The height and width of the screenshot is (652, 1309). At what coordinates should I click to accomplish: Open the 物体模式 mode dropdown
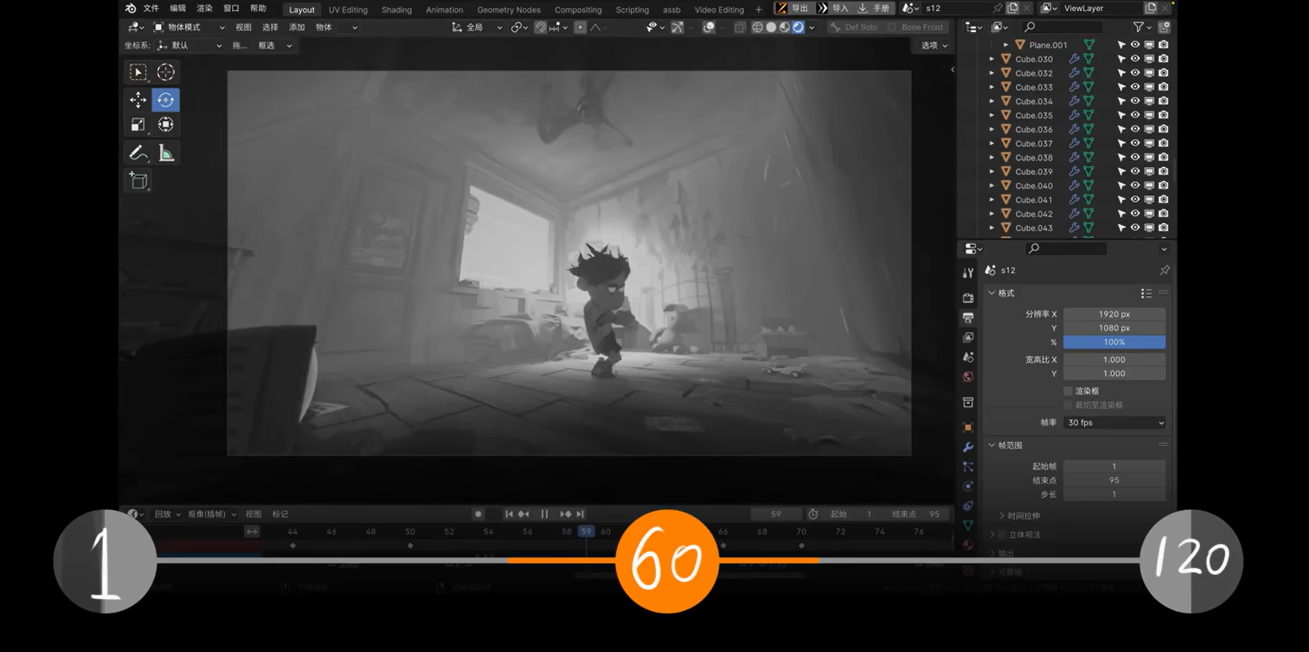point(188,28)
